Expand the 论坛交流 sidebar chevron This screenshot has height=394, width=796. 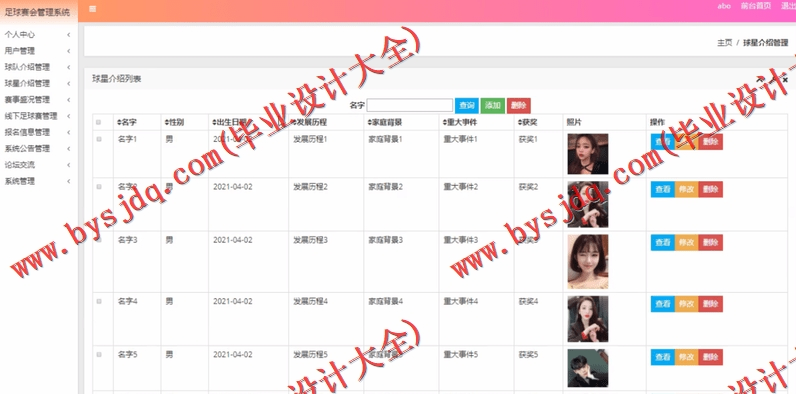pyautogui.click(x=69, y=165)
